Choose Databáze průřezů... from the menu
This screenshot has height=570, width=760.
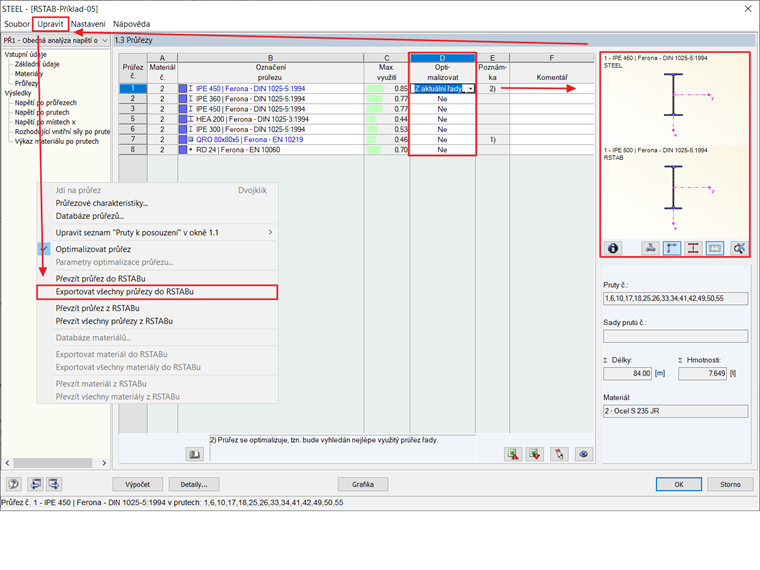pyautogui.click(x=157, y=216)
